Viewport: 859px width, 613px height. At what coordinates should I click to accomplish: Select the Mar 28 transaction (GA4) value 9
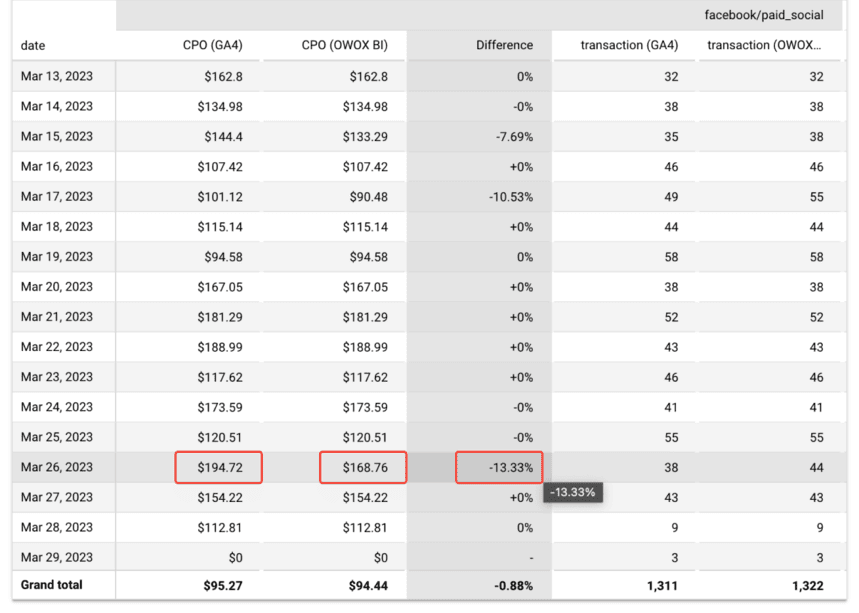click(x=674, y=528)
